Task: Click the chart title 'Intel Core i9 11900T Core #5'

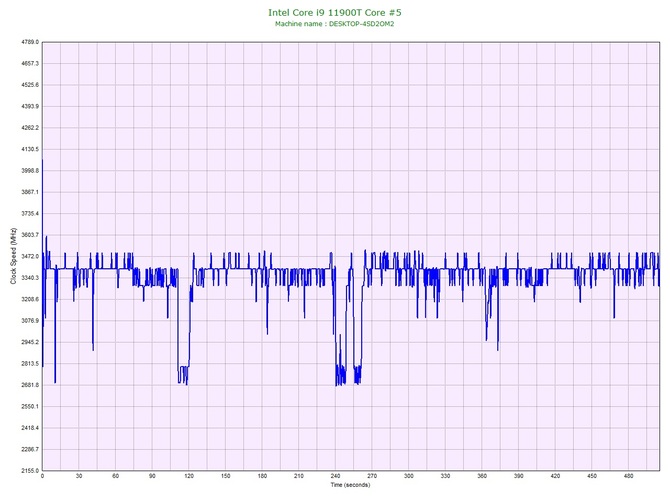Action: coord(335,12)
